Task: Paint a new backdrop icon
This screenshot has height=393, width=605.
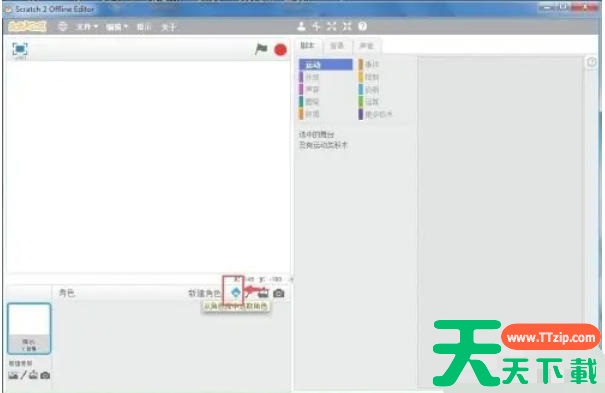Action: point(24,375)
